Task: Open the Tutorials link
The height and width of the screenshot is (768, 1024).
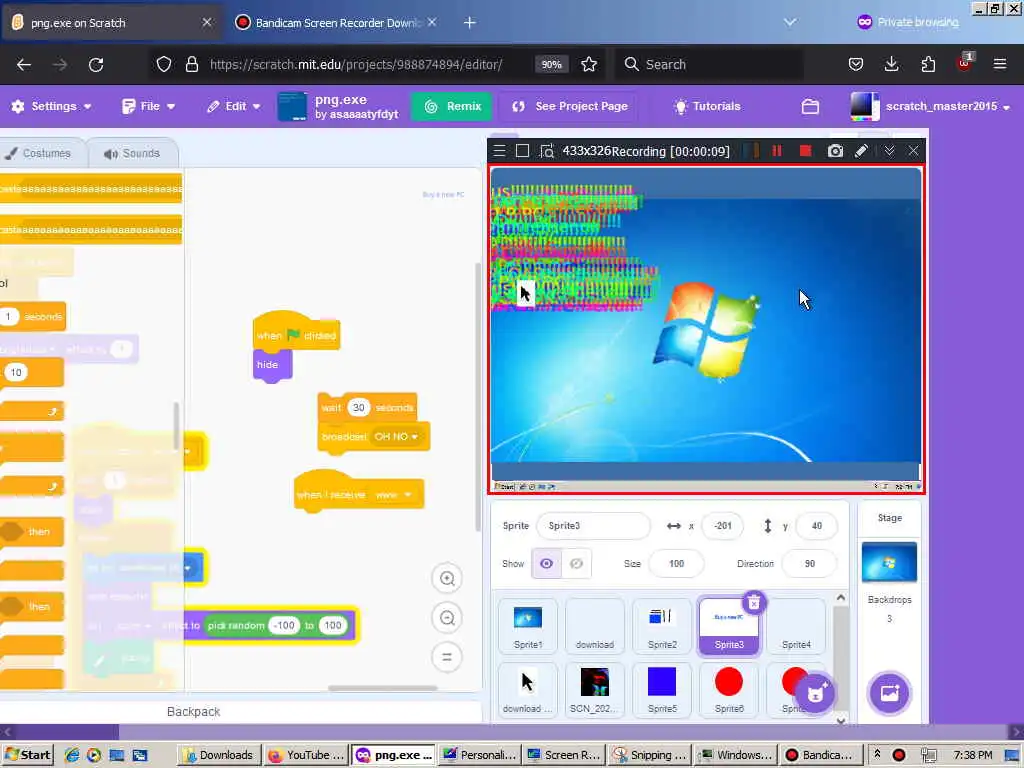Action: [707, 106]
